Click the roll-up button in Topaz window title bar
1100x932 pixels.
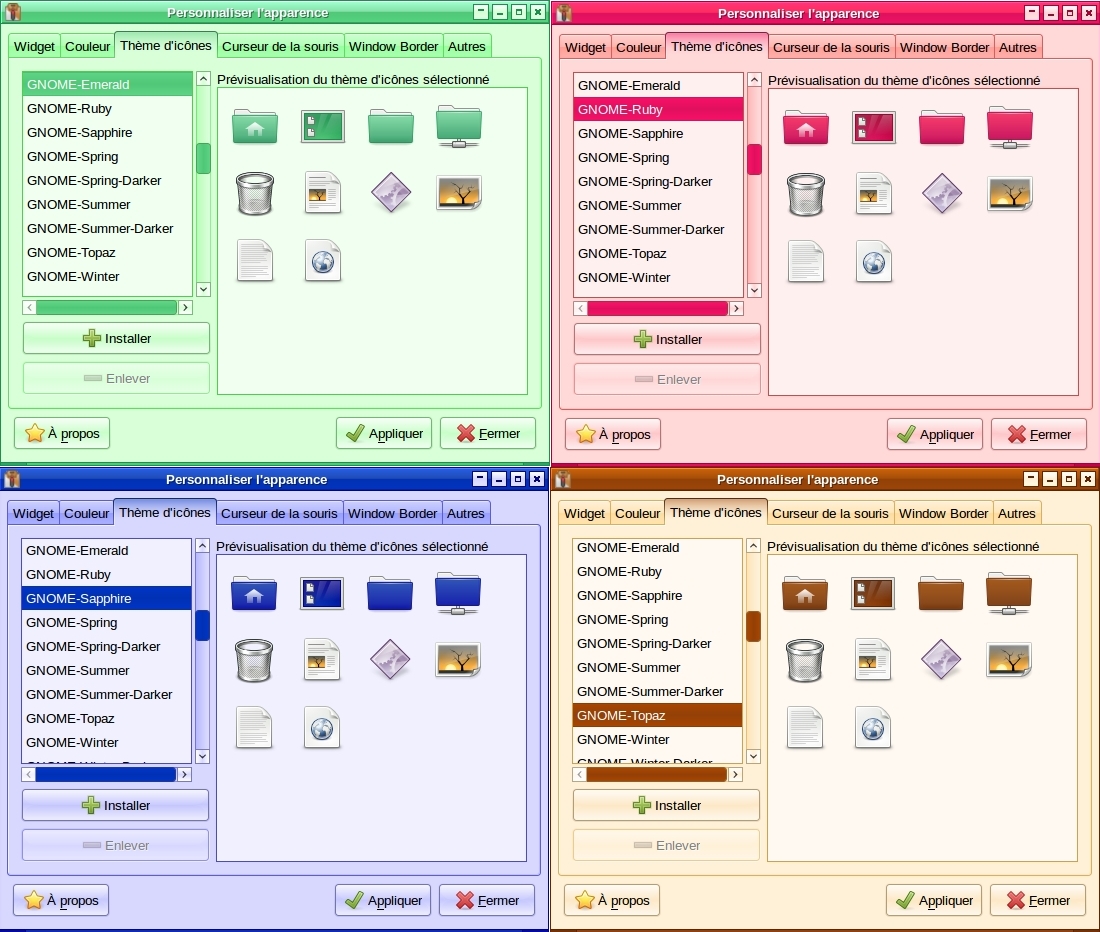(1031, 479)
